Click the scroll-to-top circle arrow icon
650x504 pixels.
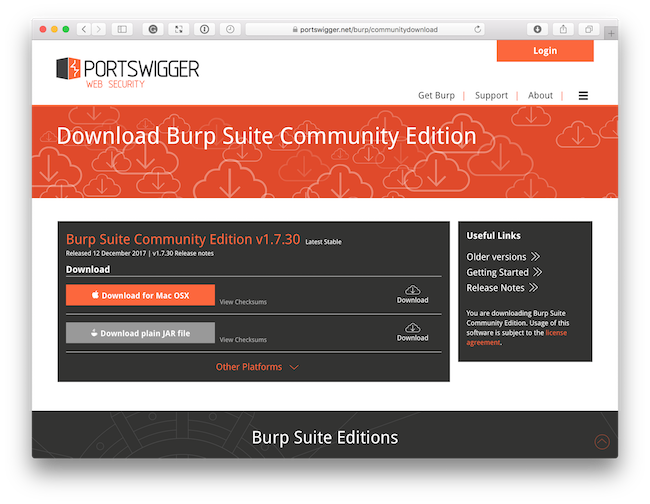pos(602,441)
